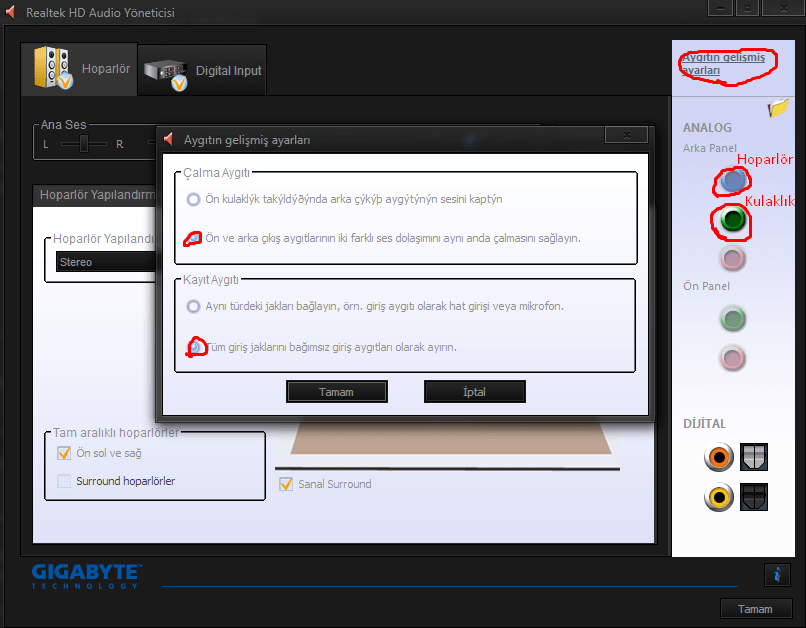806x628 pixels.
Task: Uncheck the Ön sol ve sağ checkbox
Action: pyautogui.click(x=65, y=452)
